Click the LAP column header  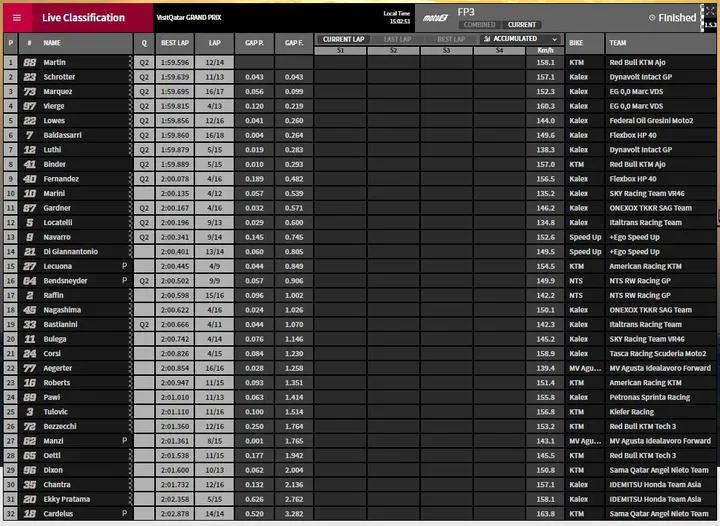[x=214, y=43]
